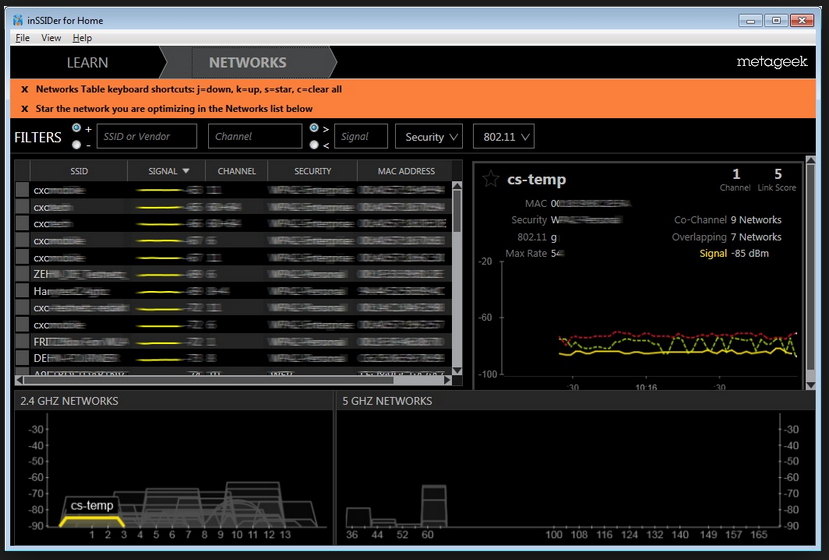Click the networks table scroll up arrow
This screenshot has height=560, width=829.
(457, 186)
